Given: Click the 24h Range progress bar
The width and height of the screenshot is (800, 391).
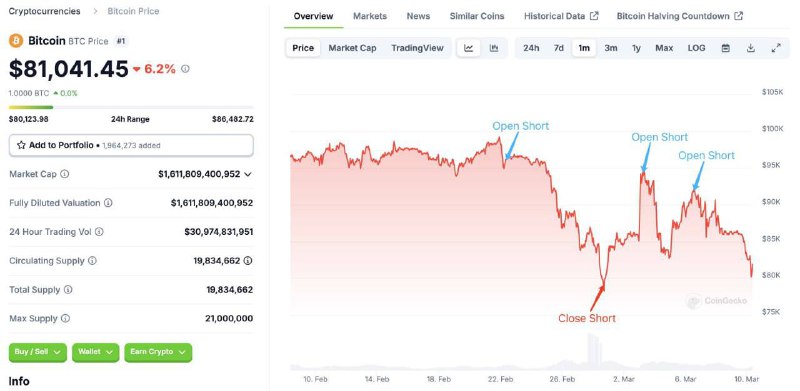Looking at the screenshot, I should coord(131,107).
